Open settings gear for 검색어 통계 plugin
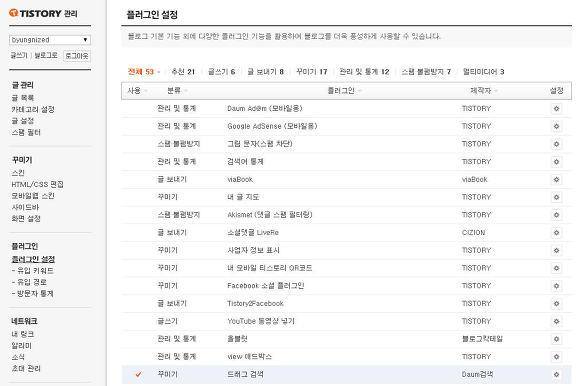 [x=556, y=162]
